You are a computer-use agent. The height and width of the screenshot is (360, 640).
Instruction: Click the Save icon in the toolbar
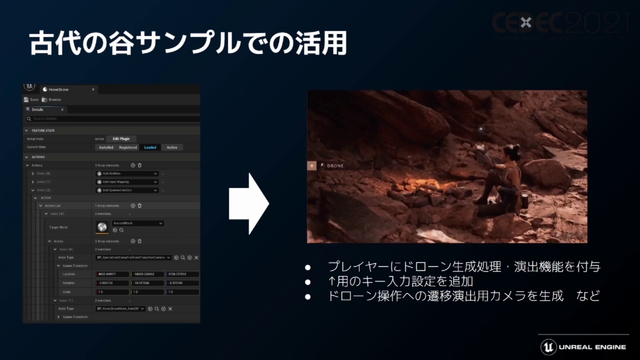(x=26, y=100)
